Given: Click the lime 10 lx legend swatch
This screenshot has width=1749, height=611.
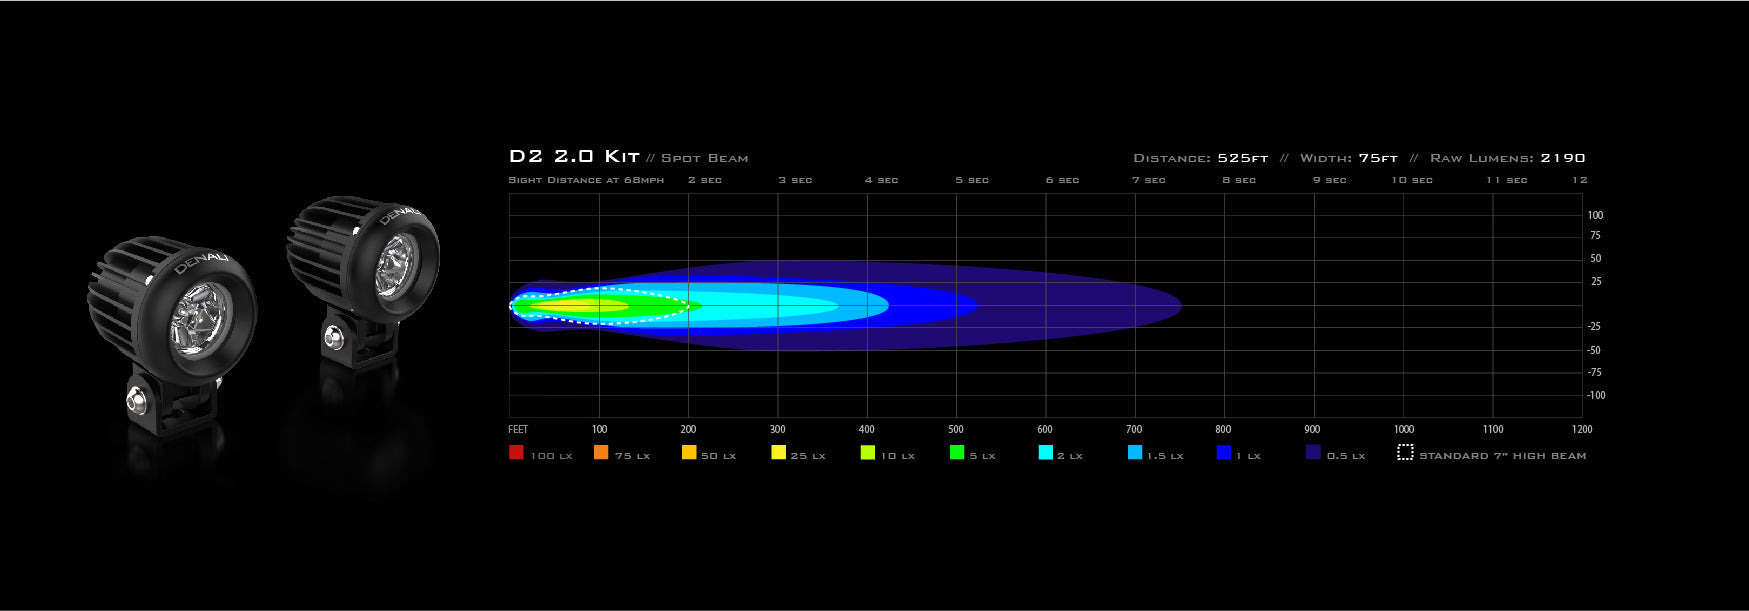Looking at the screenshot, I should pos(868,453).
